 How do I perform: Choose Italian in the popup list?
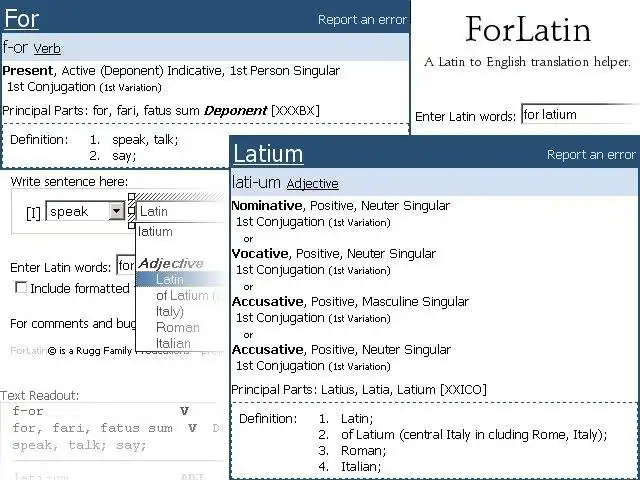(173, 343)
